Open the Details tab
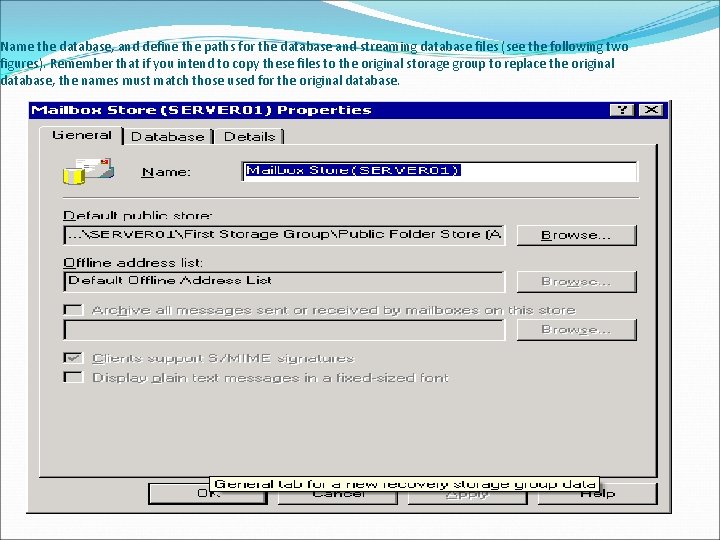This screenshot has height=540, width=720. click(249, 136)
